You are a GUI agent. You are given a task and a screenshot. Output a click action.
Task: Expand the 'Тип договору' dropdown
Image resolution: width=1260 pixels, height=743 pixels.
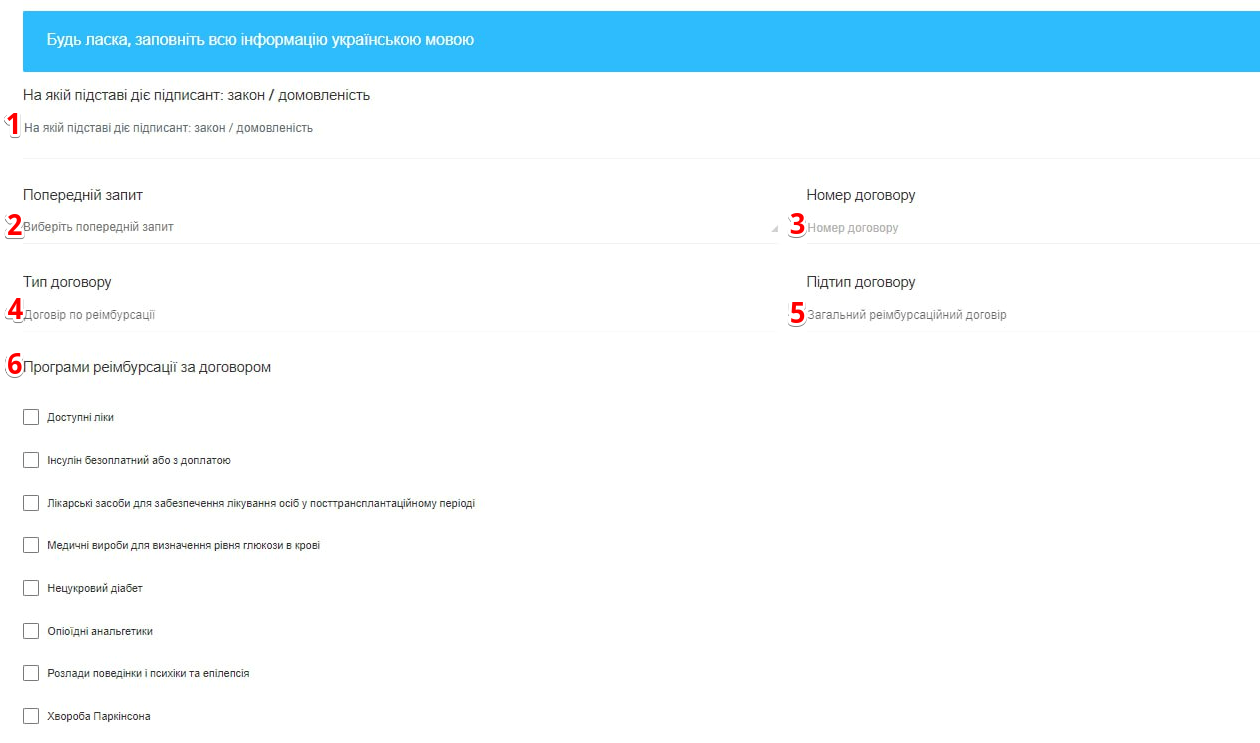(x=390, y=315)
